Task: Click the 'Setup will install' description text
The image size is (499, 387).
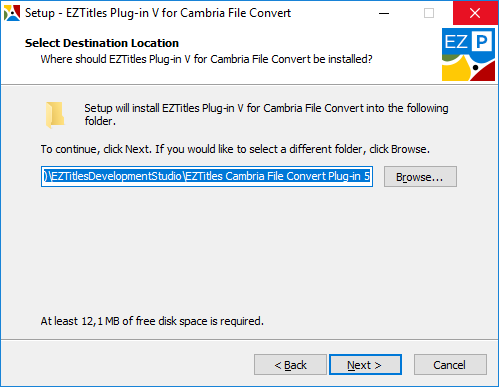Action: click(x=266, y=114)
